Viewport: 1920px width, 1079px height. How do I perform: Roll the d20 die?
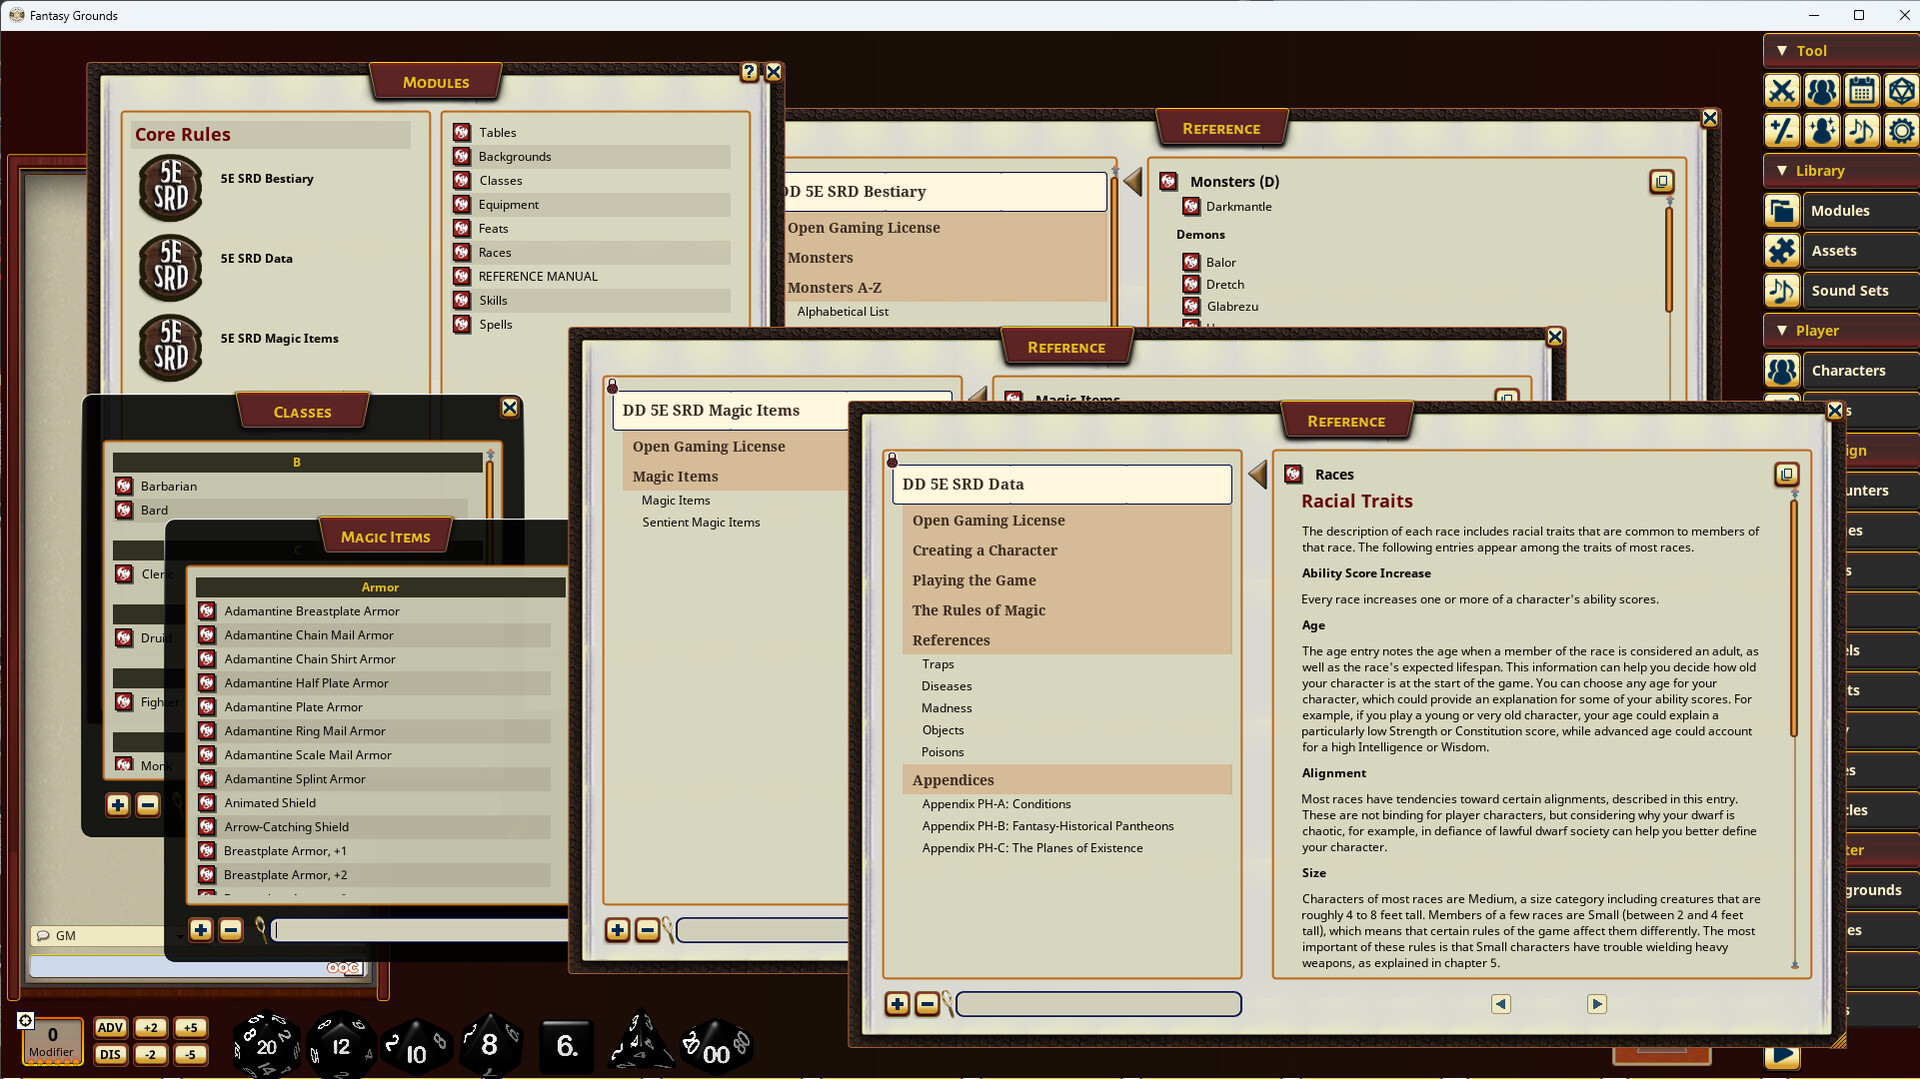point(265,1045)
